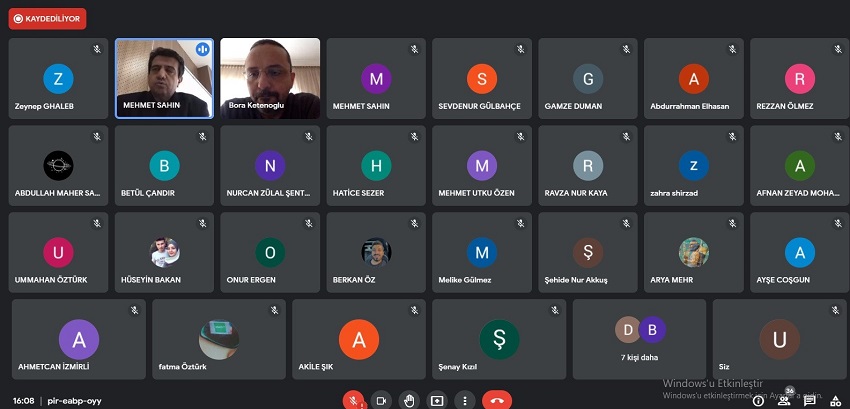
Task: Toggle the camera on or off
Action: pos(381,400)
